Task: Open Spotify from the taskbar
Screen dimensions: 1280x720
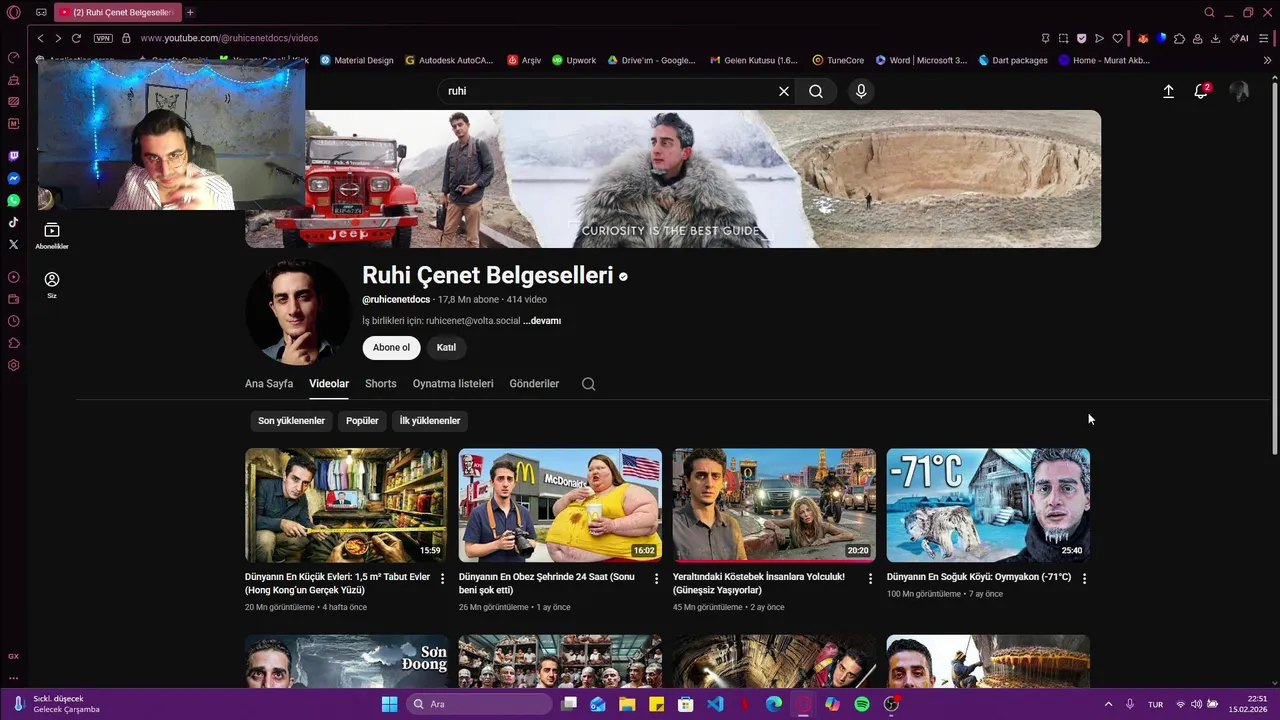Action: tap(862, 704)
